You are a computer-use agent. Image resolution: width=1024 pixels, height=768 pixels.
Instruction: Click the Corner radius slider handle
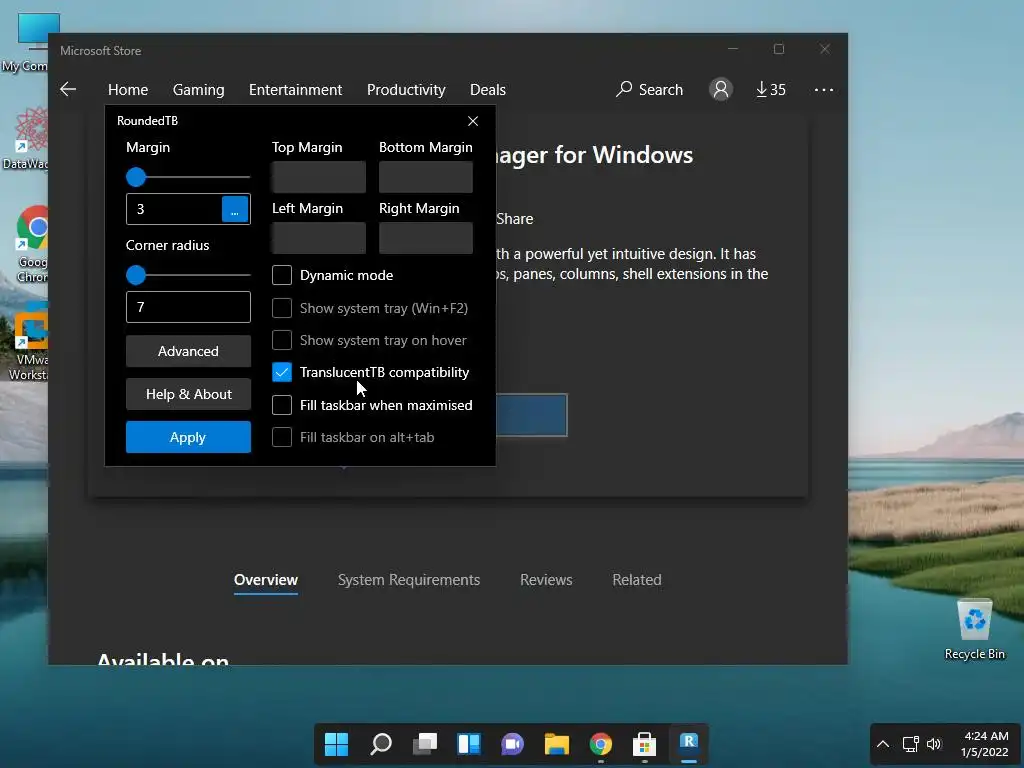point(136,275)
